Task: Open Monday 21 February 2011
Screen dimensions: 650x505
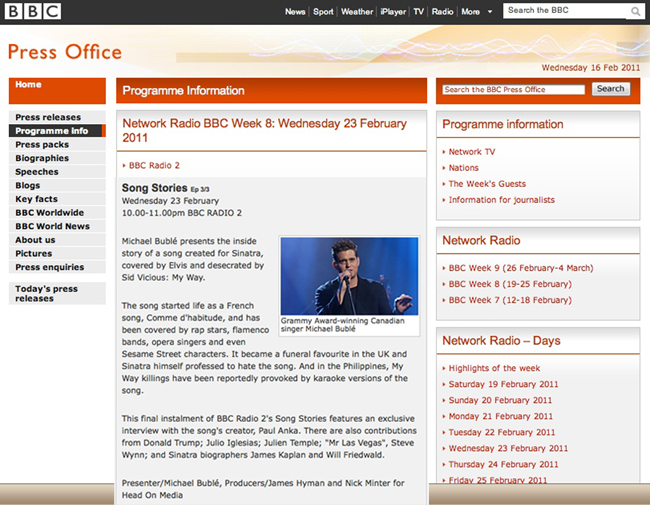Action: point(501,416)
